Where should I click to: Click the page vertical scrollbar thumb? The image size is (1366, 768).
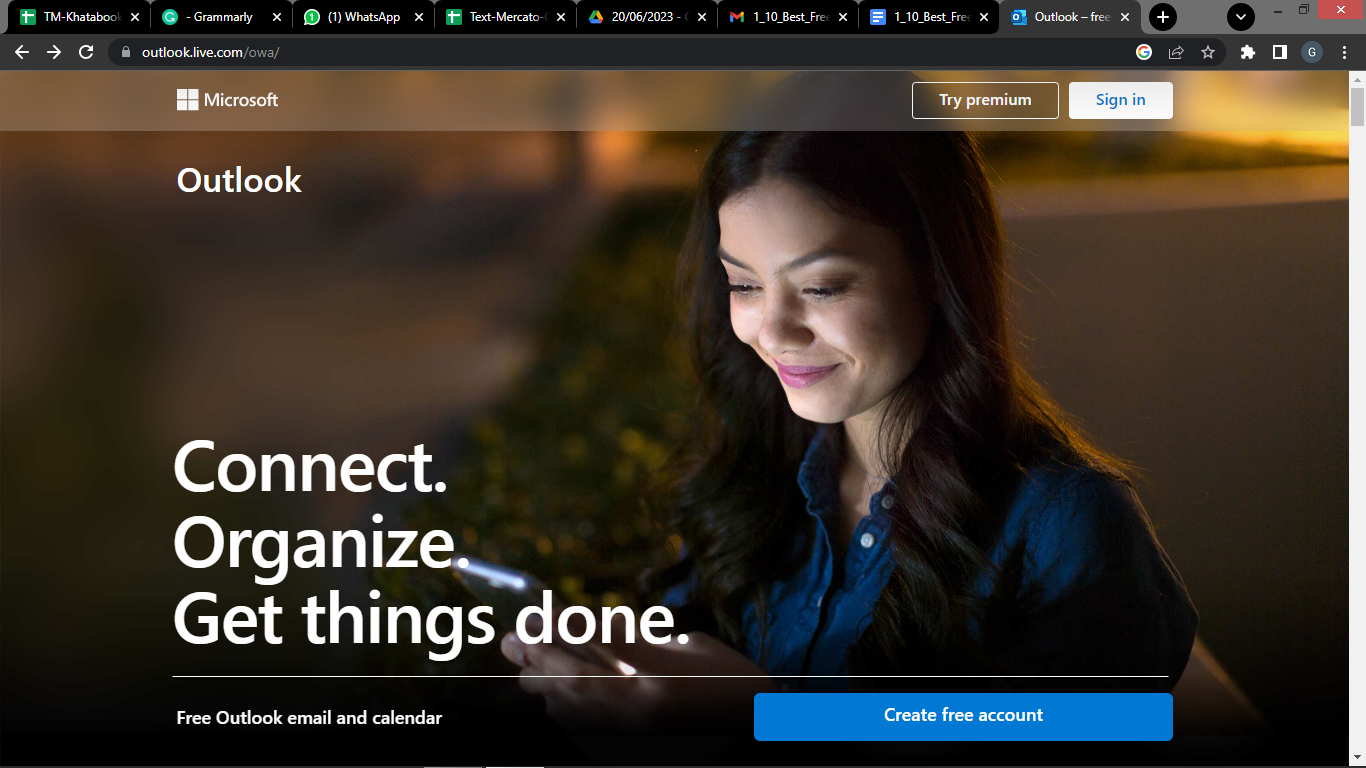click(x=1357, y=106)
